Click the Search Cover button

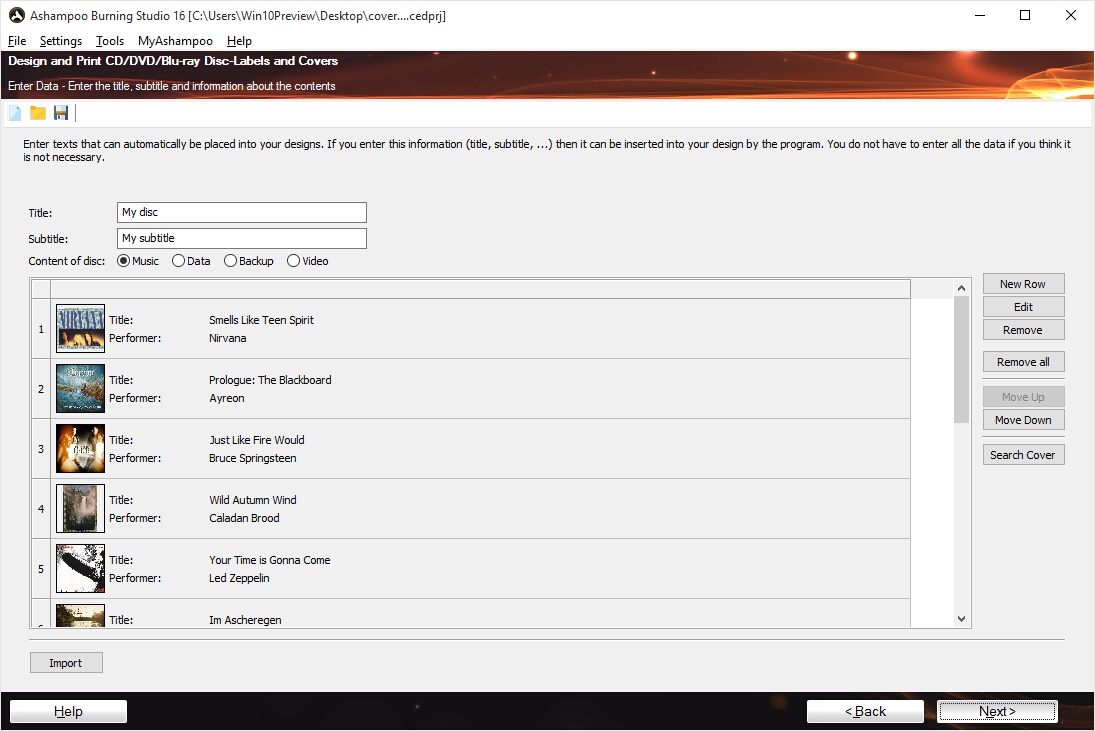click(x=1023, y=455)
